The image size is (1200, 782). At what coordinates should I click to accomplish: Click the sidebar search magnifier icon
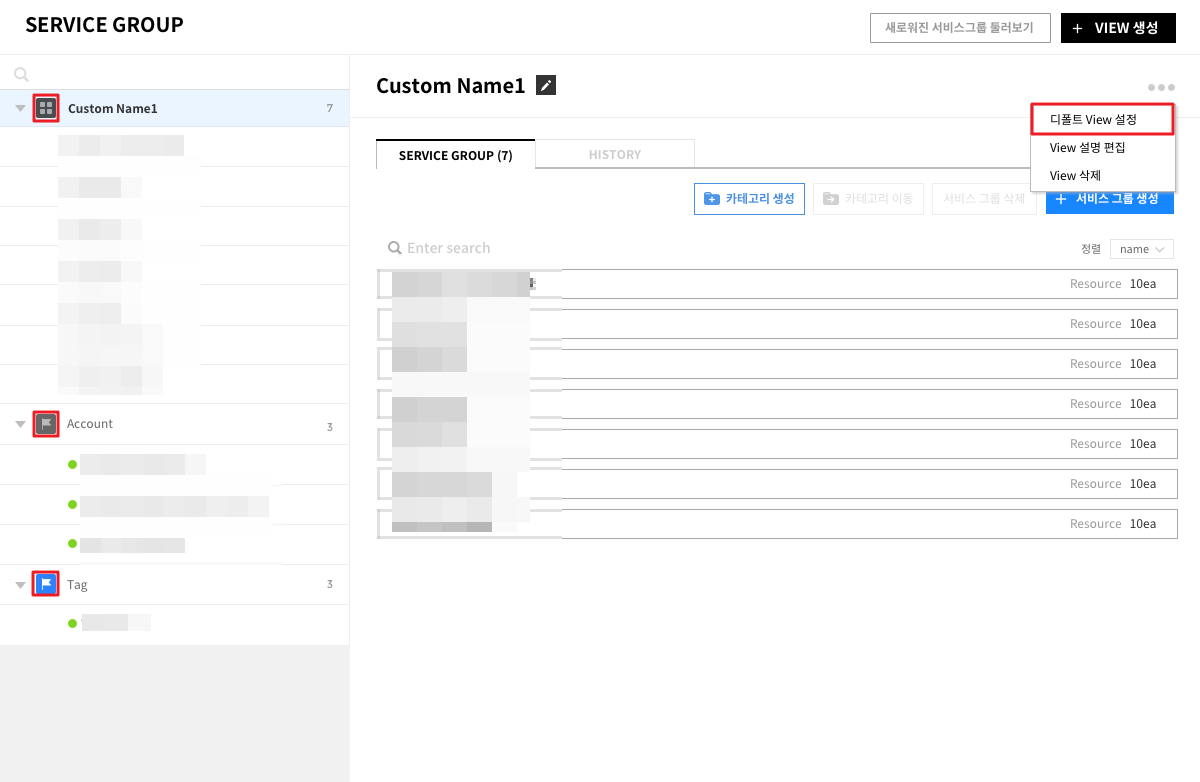(22, 74)
